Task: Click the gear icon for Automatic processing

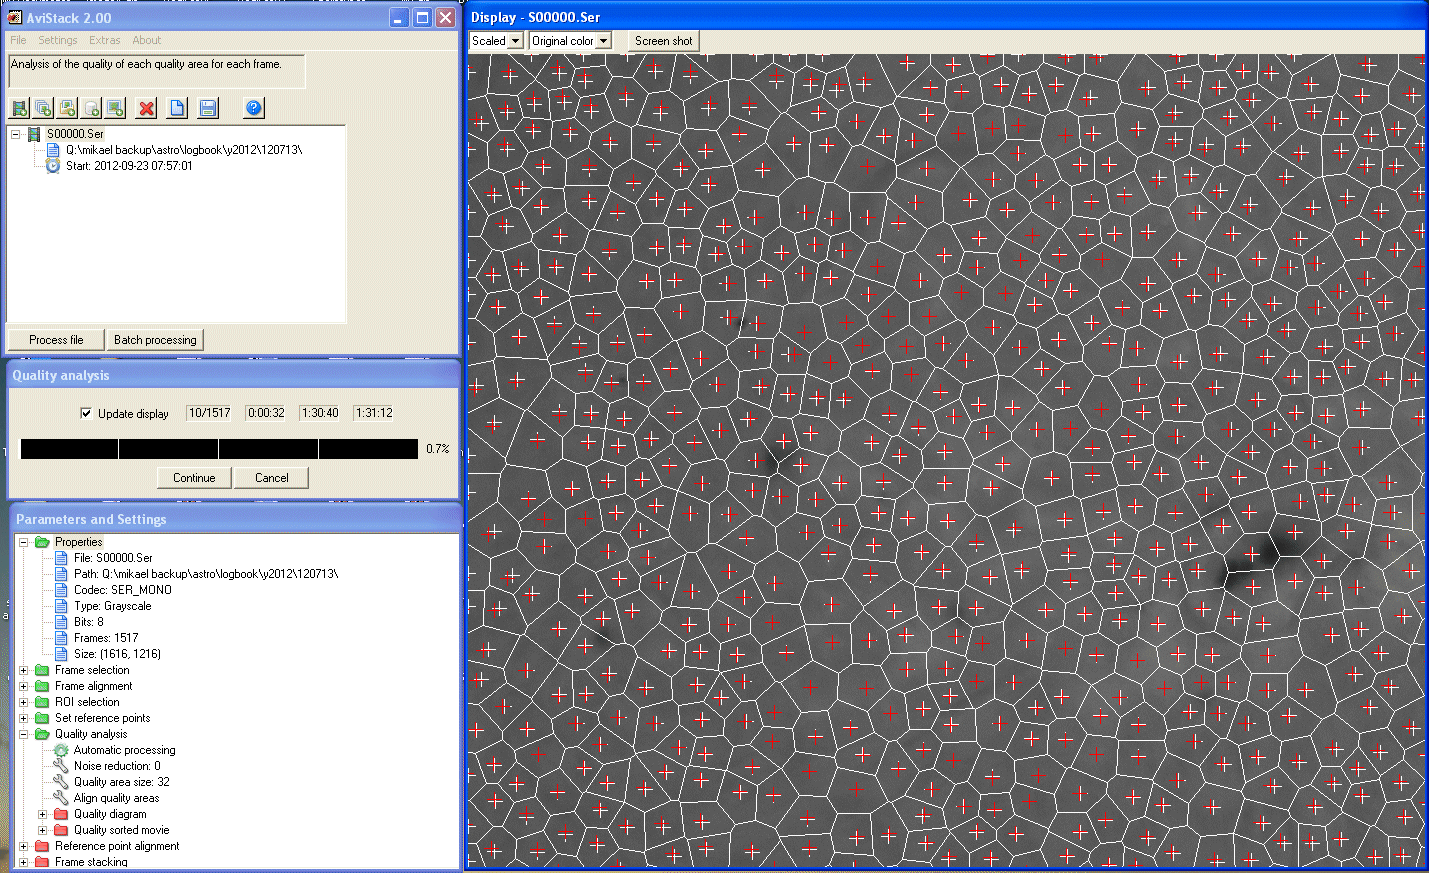Action: [61, 750]
